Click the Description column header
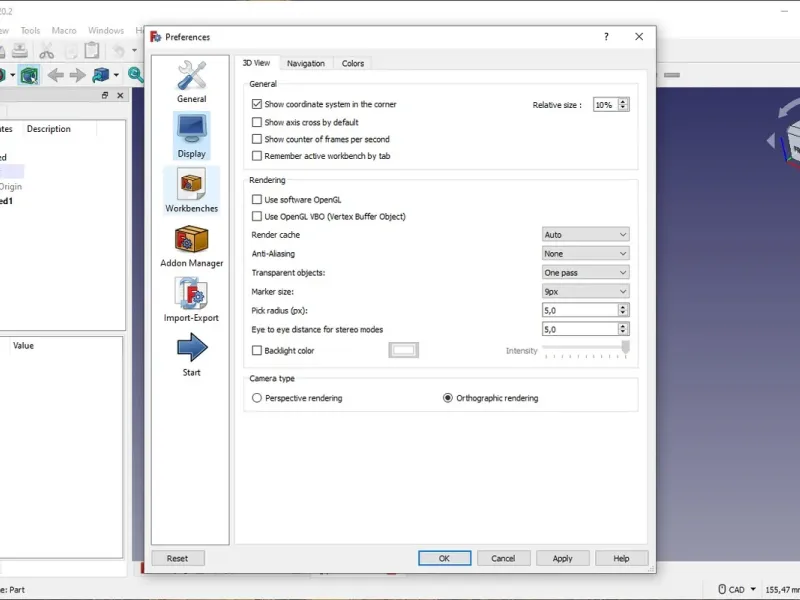The image size is (800, 600). click(49, 129)
